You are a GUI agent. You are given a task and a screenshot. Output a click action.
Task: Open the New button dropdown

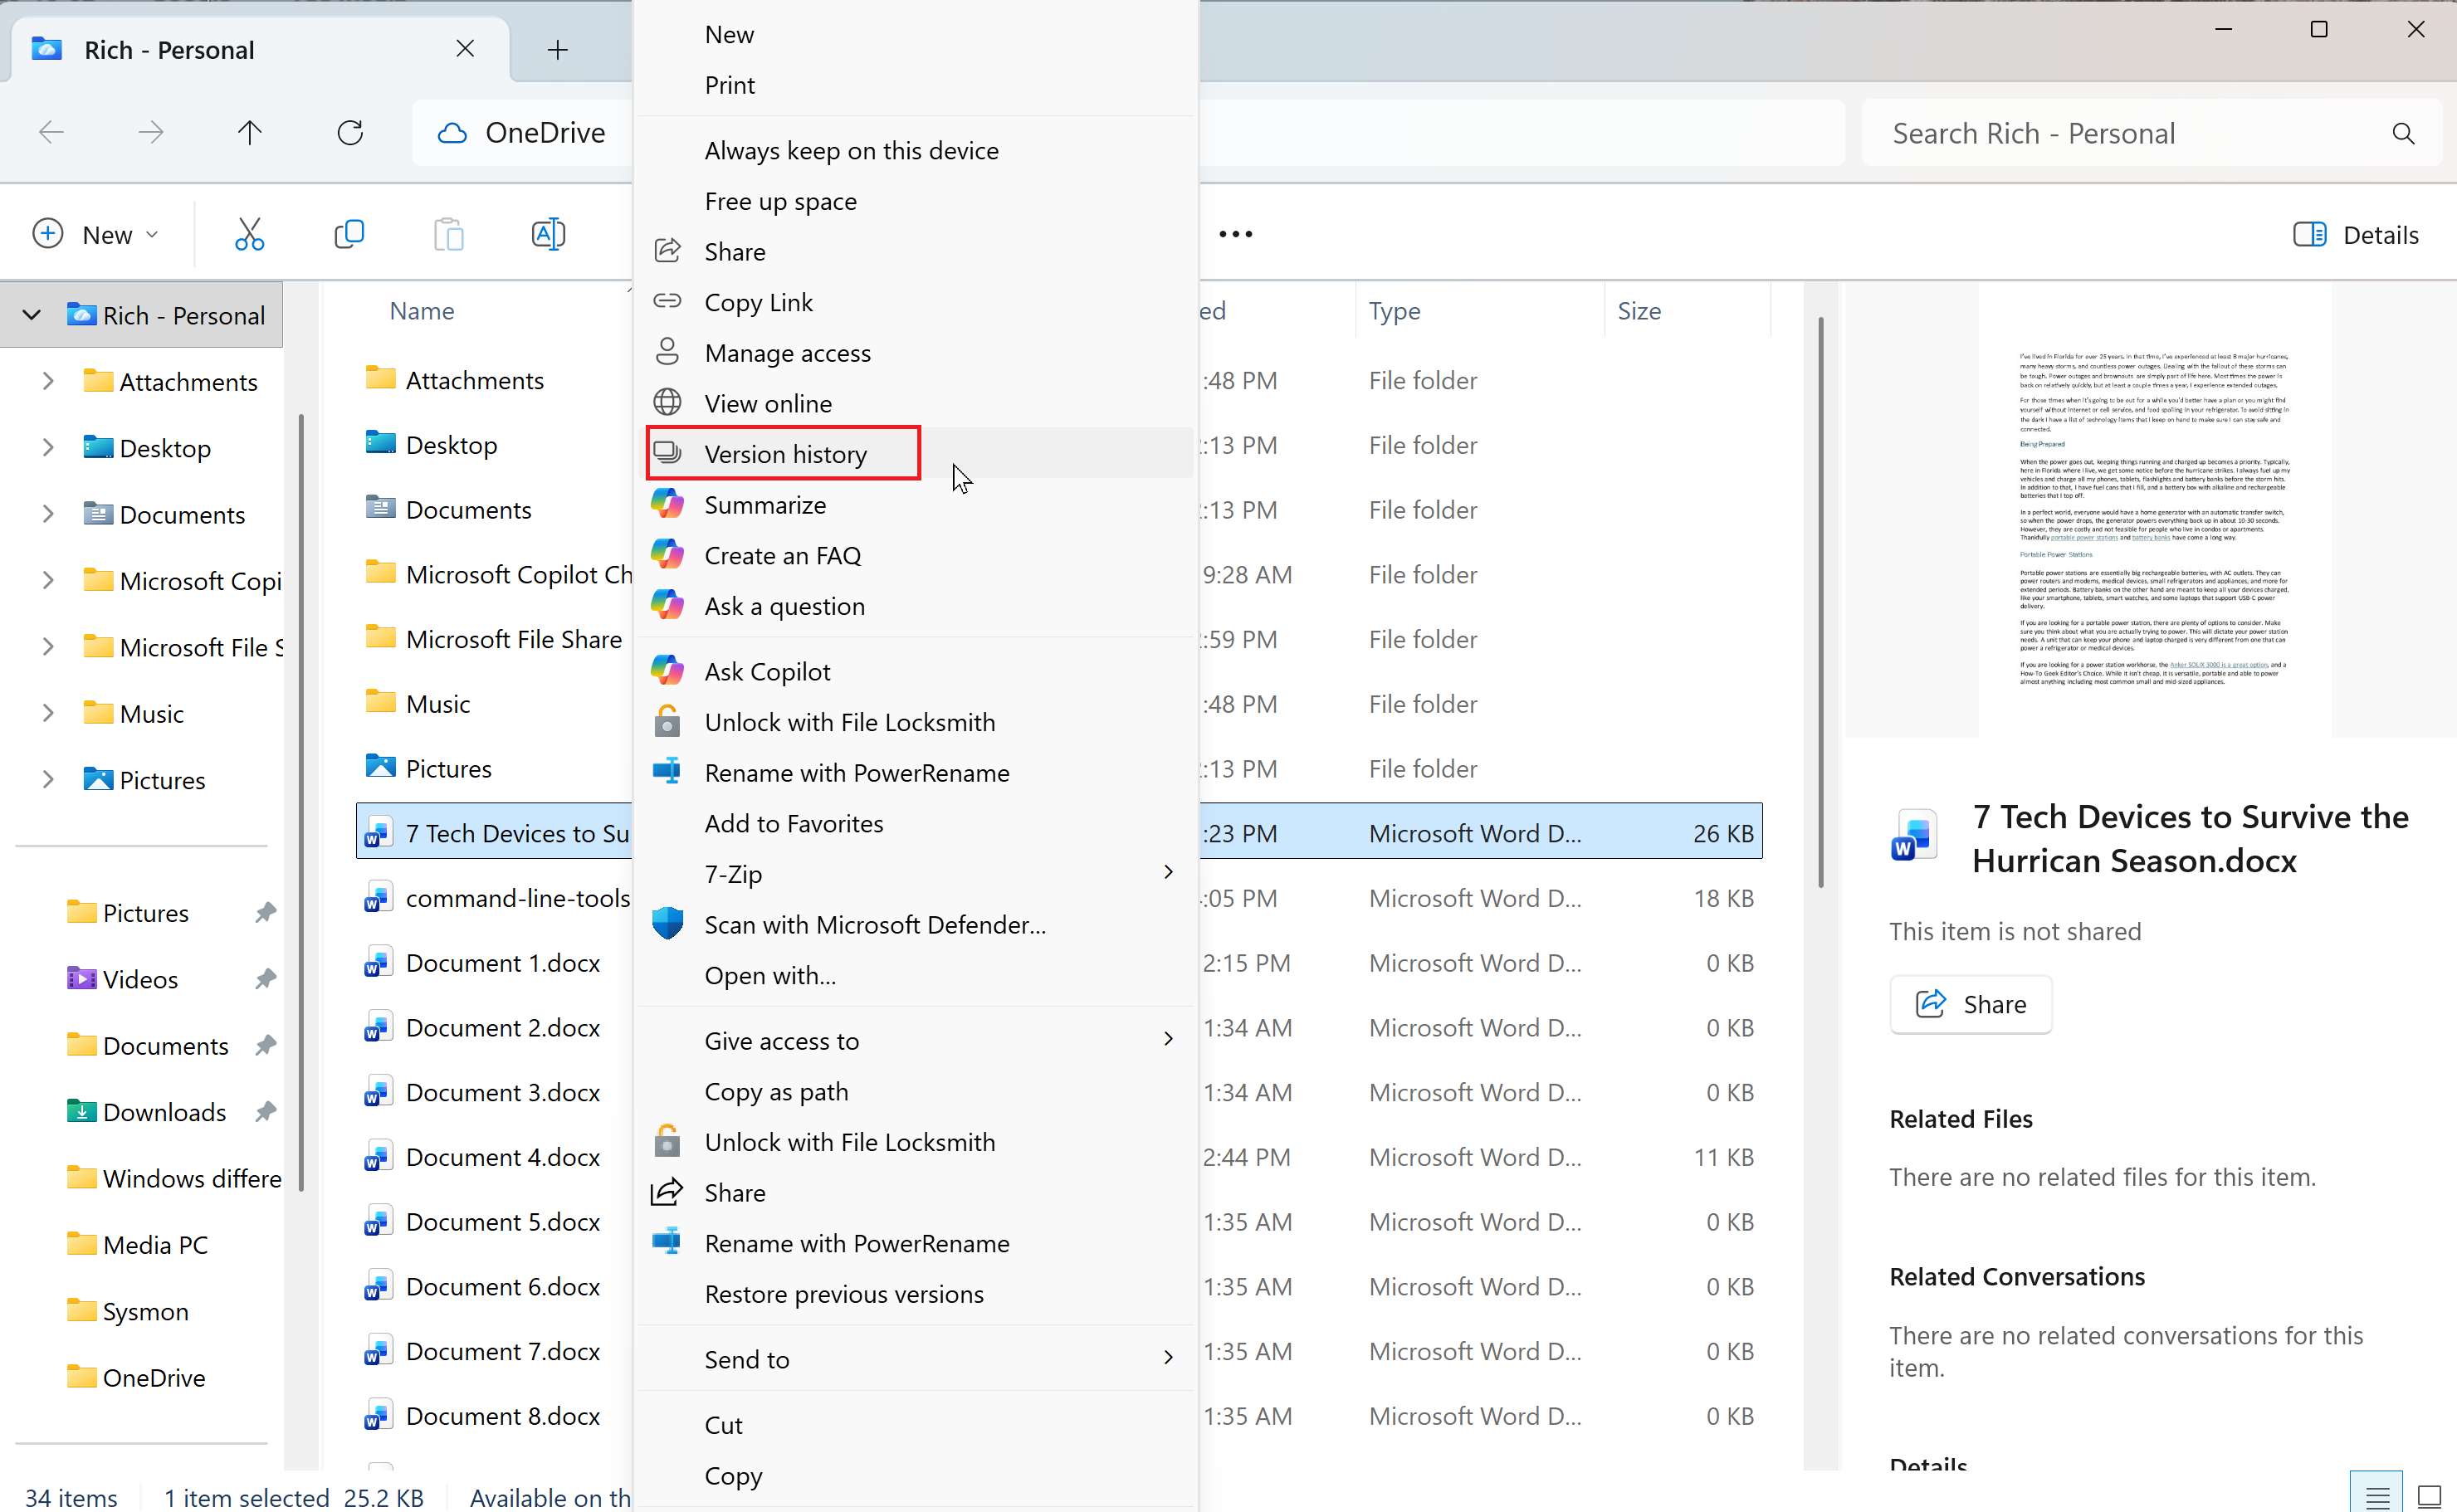click(95, 235)
